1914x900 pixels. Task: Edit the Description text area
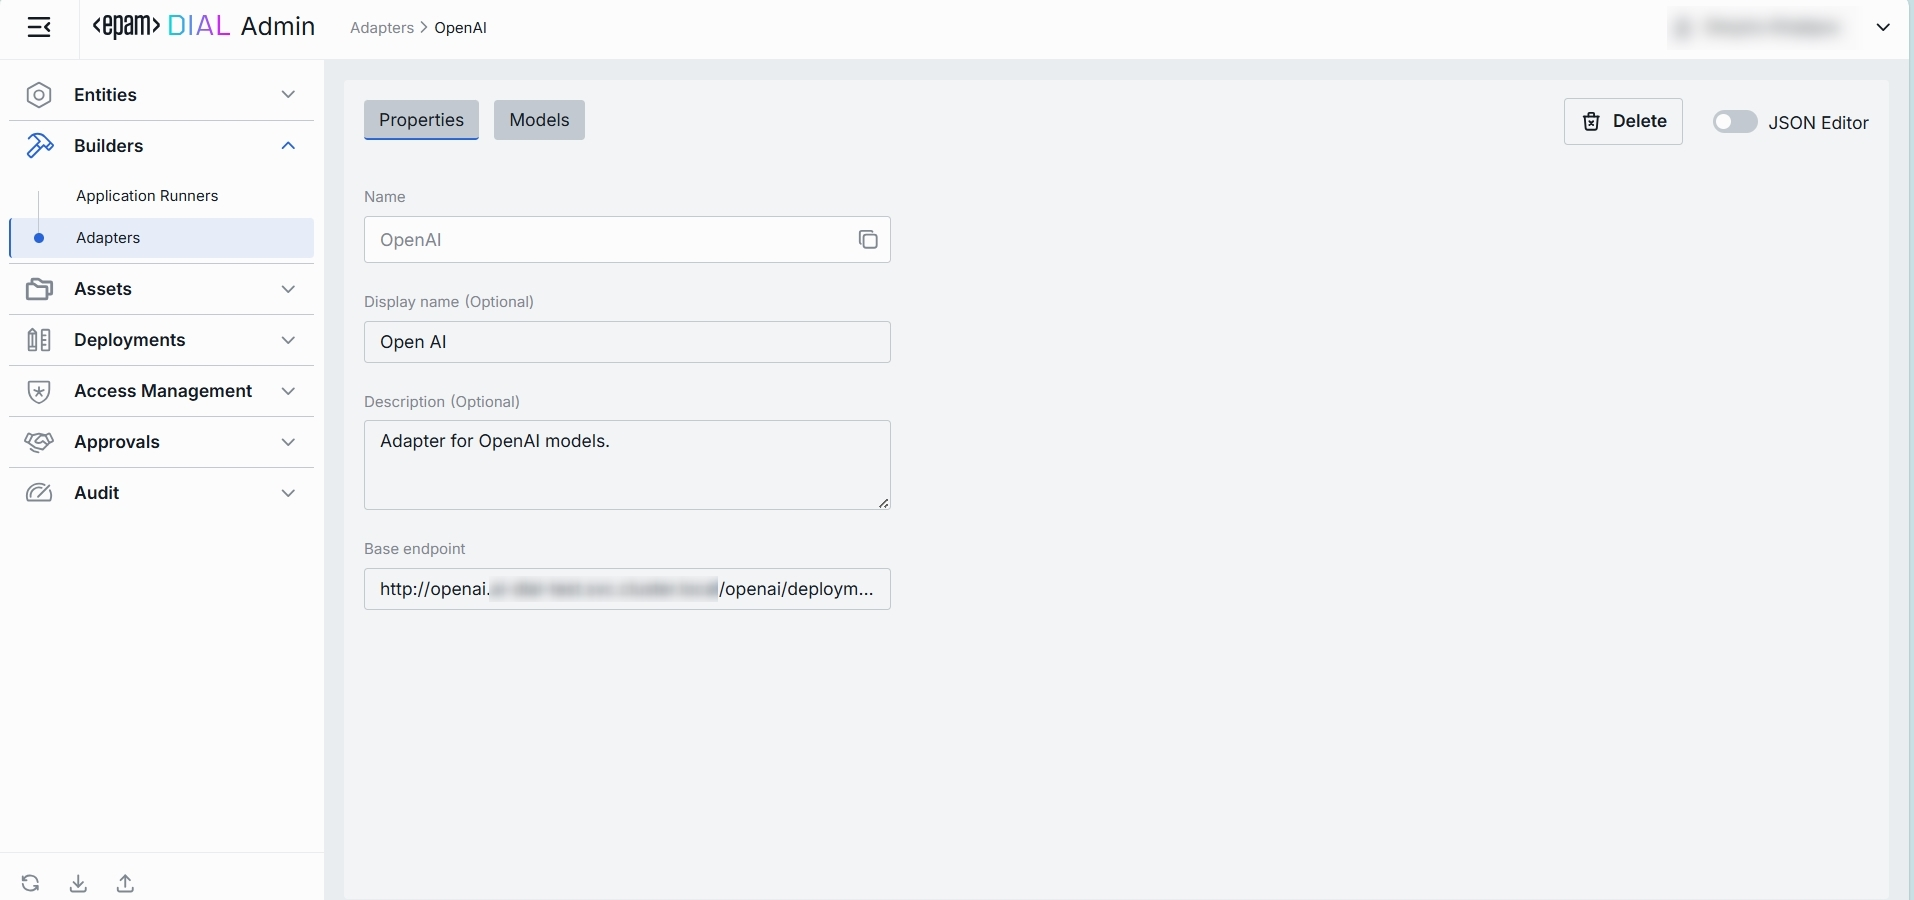(627, 465)
